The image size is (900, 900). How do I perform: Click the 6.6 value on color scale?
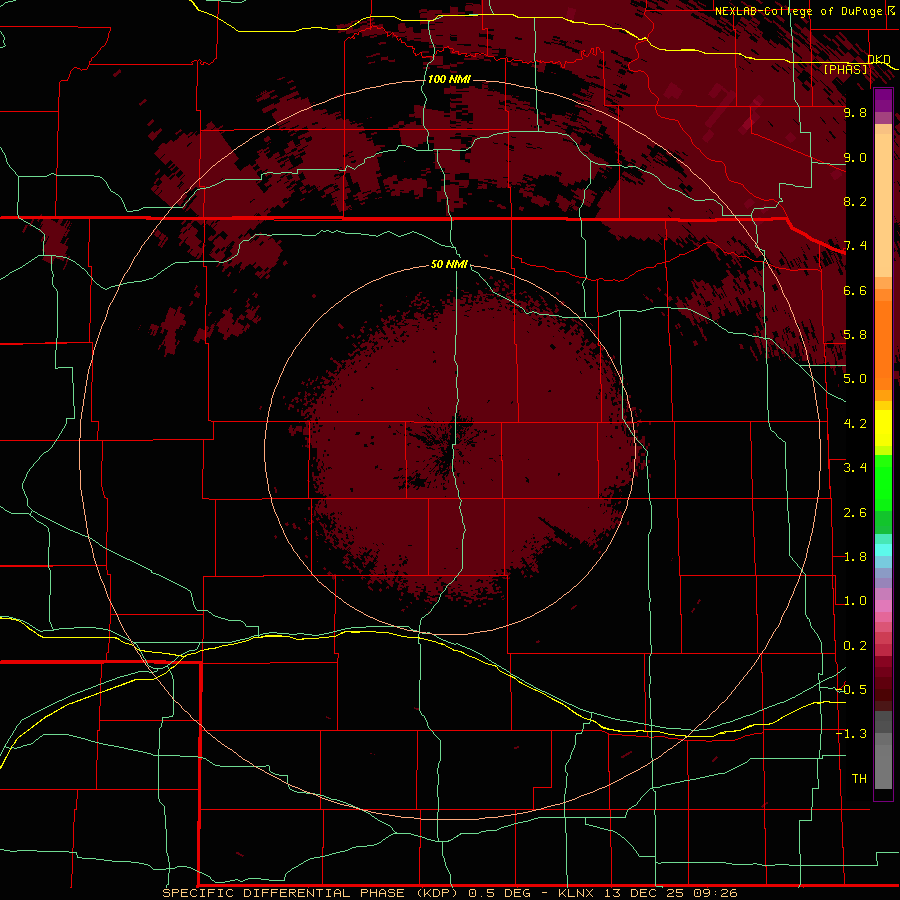855,290
